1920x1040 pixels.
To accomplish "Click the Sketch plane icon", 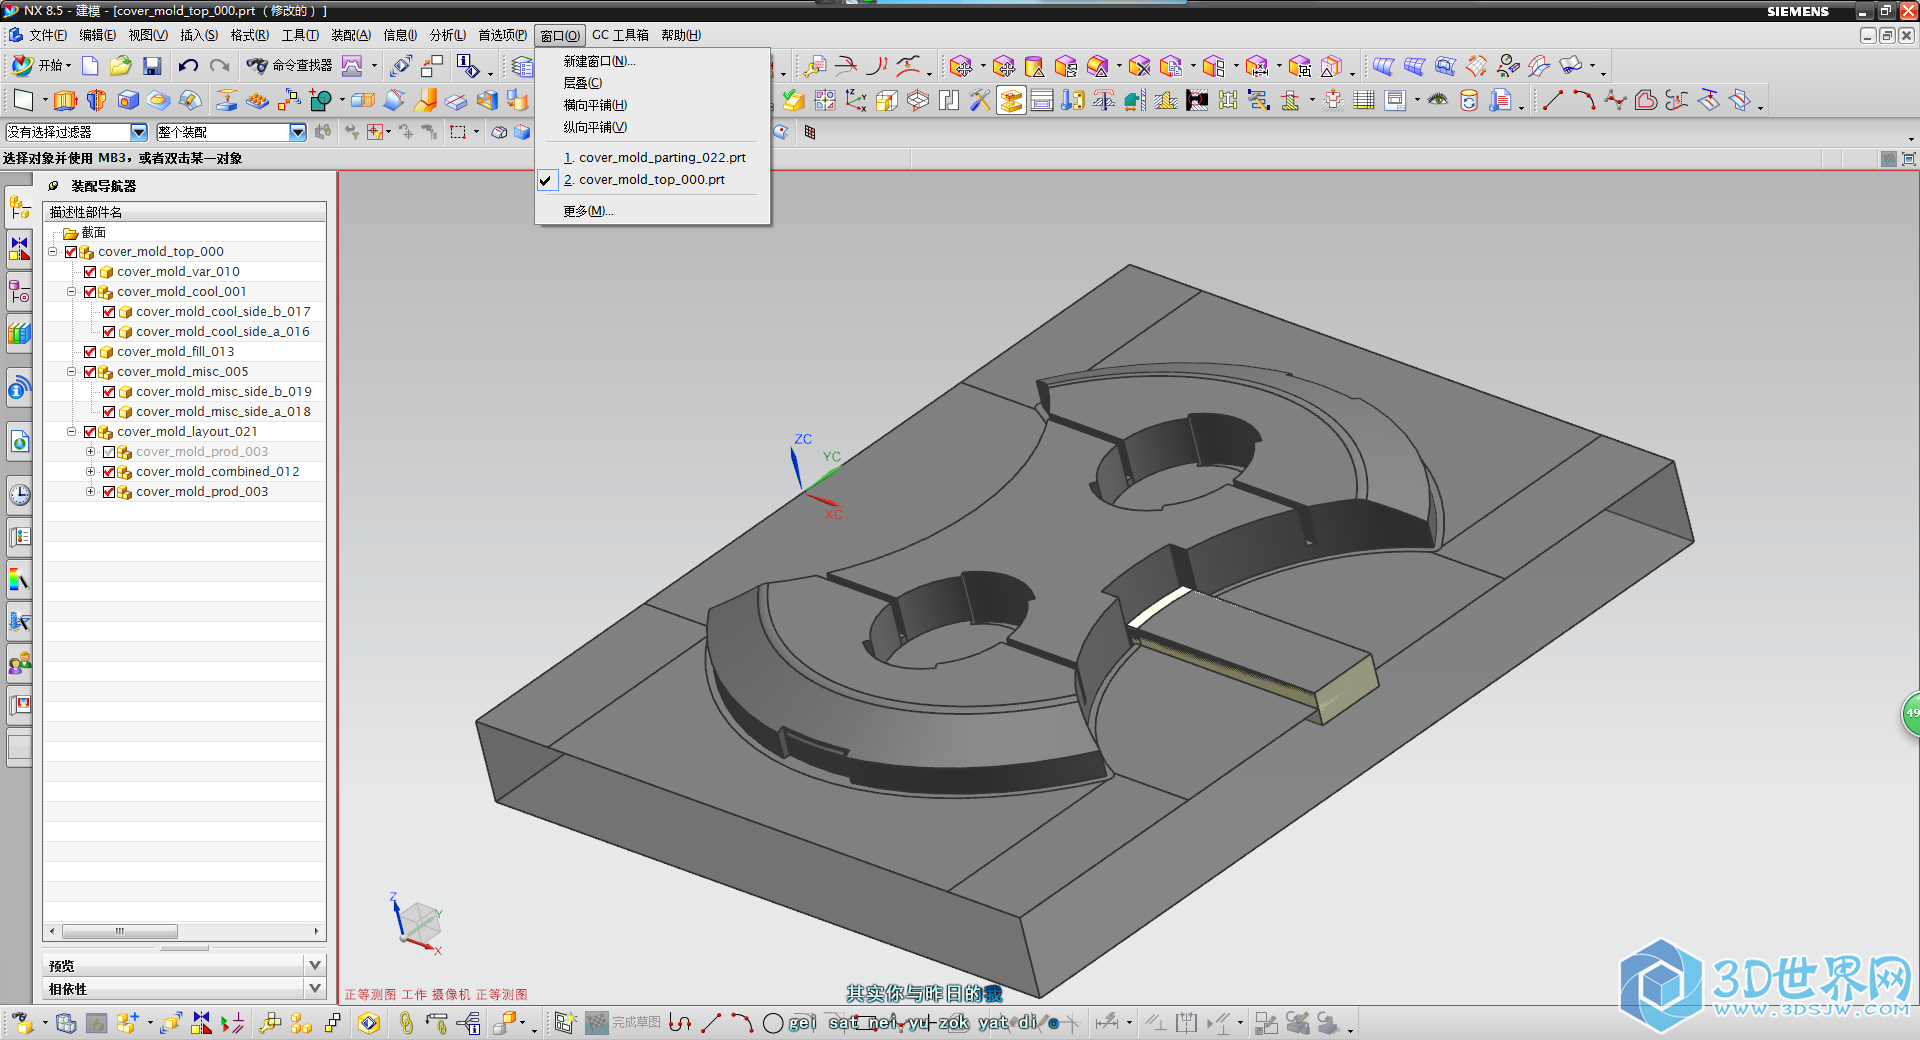I will pyautogui.click(x=23, y=100).
